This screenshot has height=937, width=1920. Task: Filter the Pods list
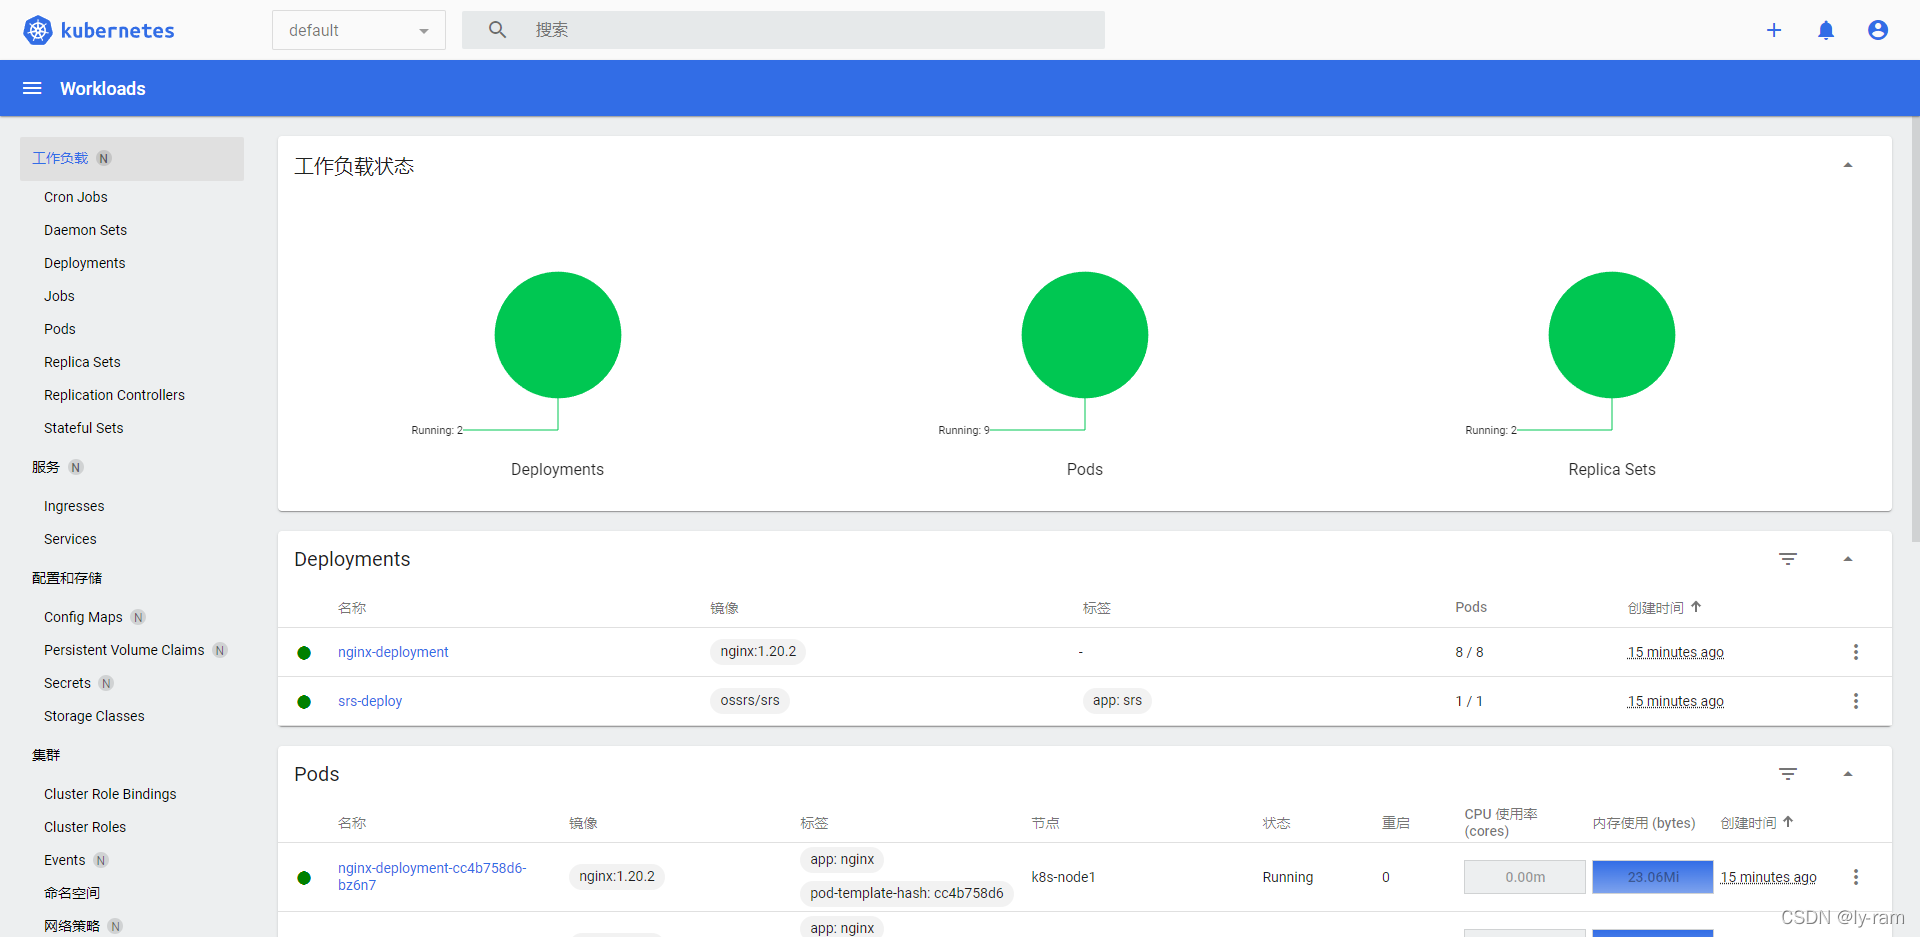[x=1788, y=774]
